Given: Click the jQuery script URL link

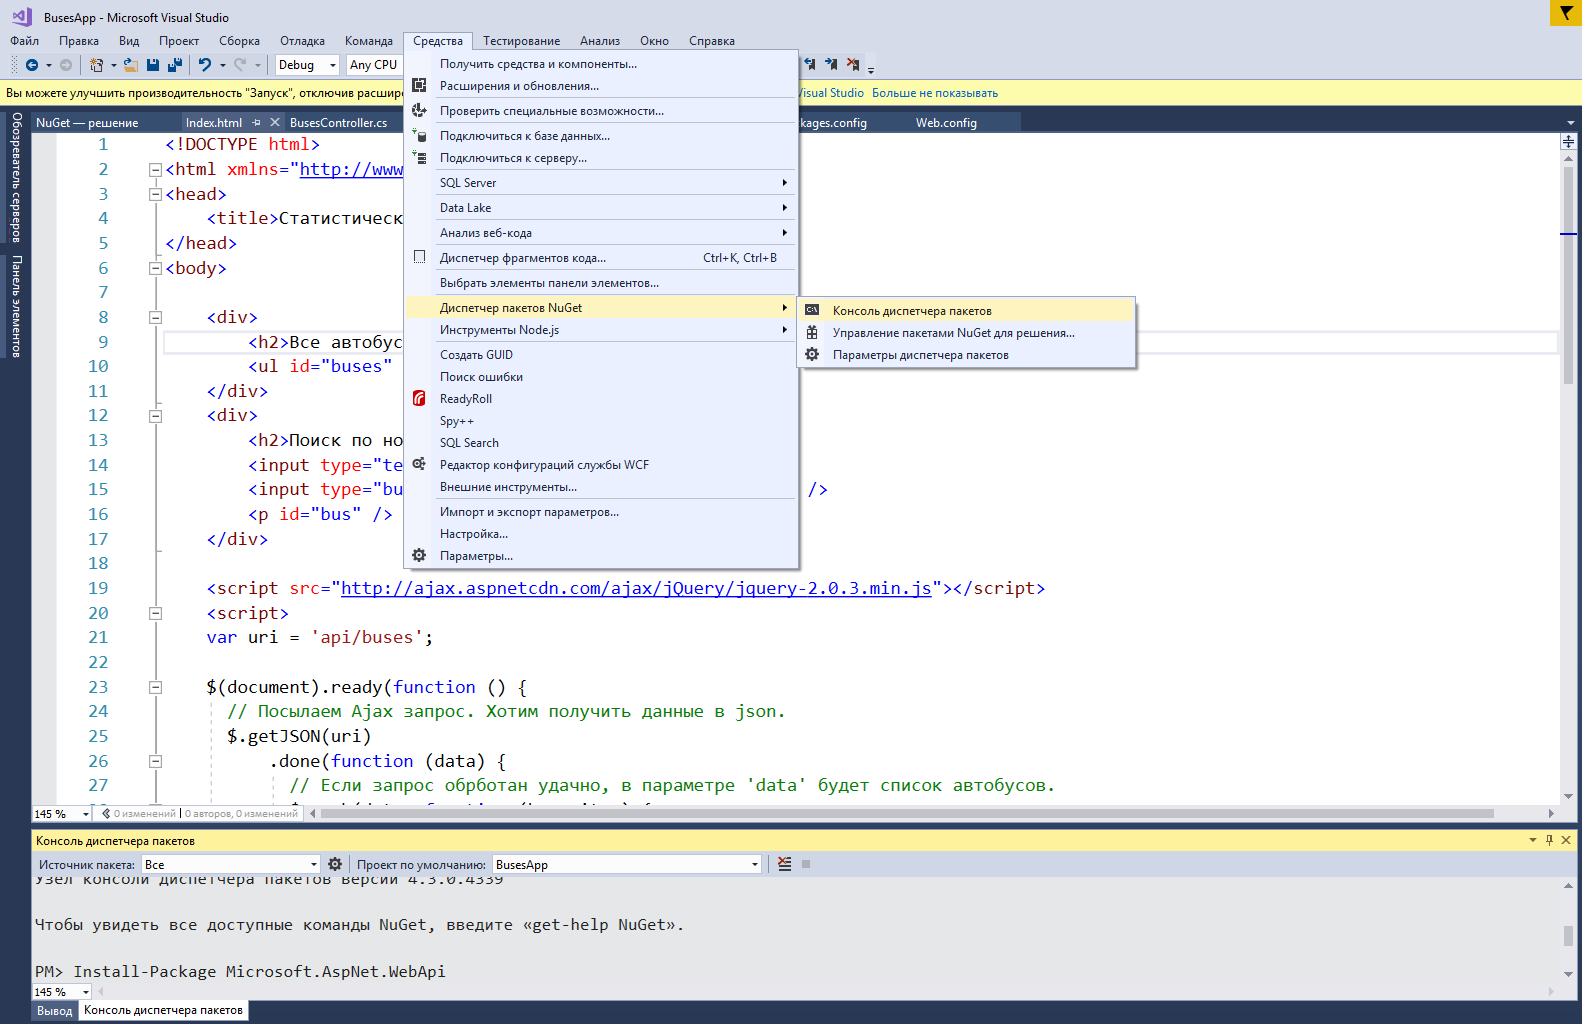Looking at the screenshot, I should pos(636,588).
